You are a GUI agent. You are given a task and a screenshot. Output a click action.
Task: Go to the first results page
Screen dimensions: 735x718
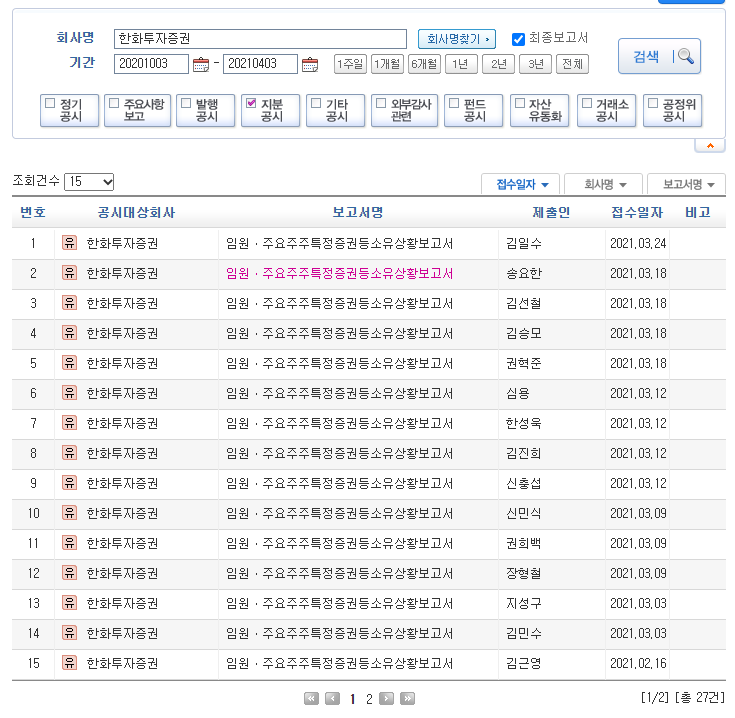[x=311, y=699]
